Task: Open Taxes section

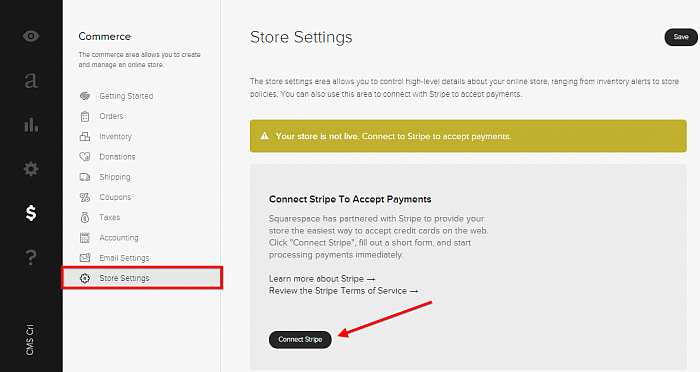Action: click(x=110, y=217)
